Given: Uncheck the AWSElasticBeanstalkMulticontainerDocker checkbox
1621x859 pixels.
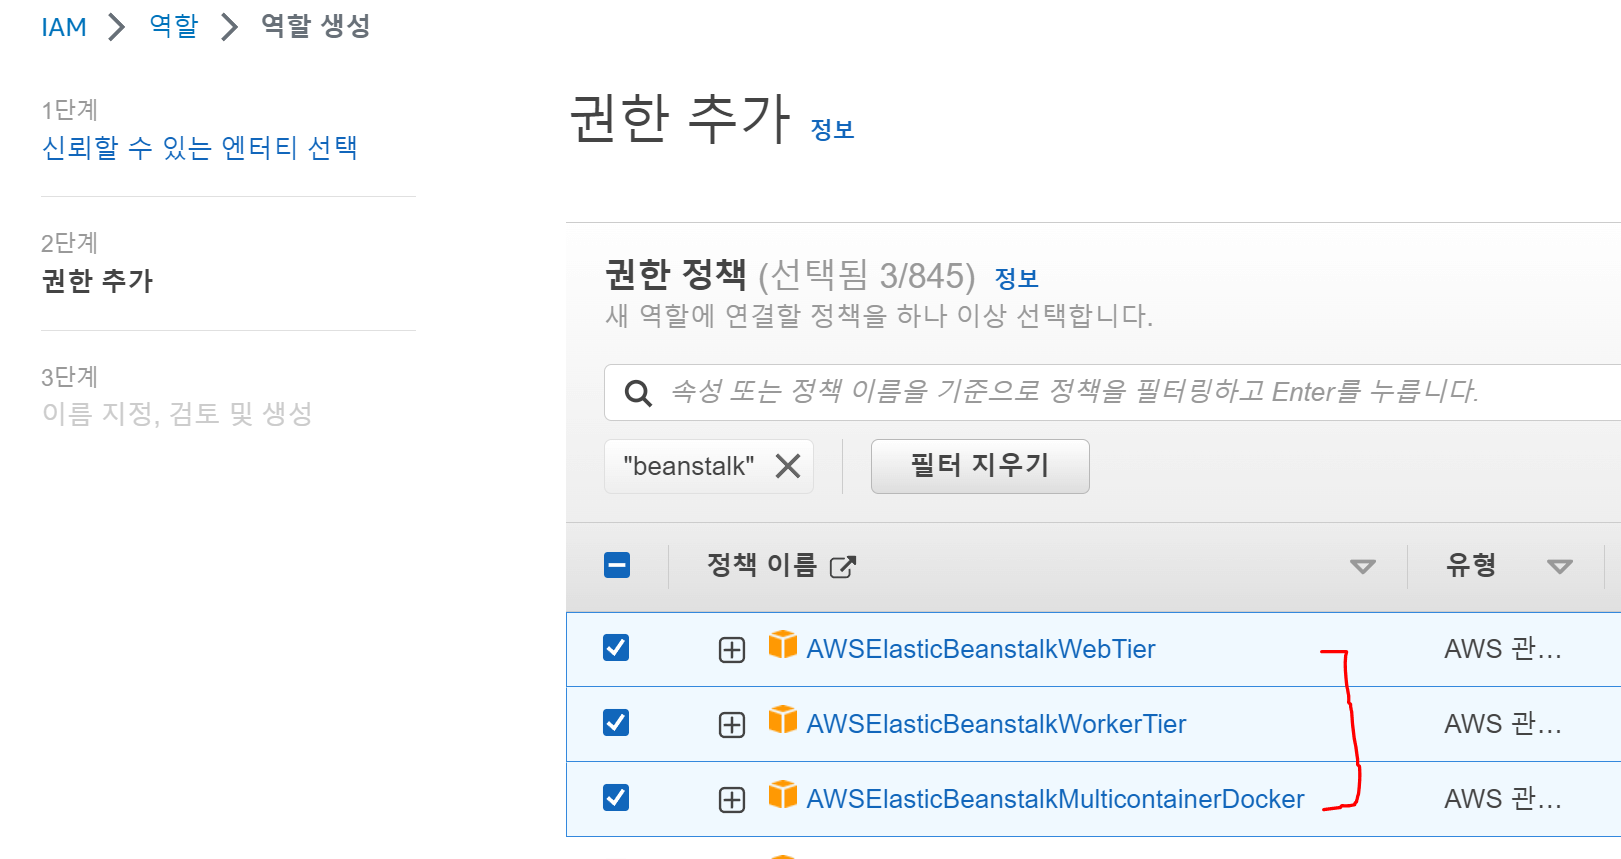Looking at the screenshot, I should [616, 797].
